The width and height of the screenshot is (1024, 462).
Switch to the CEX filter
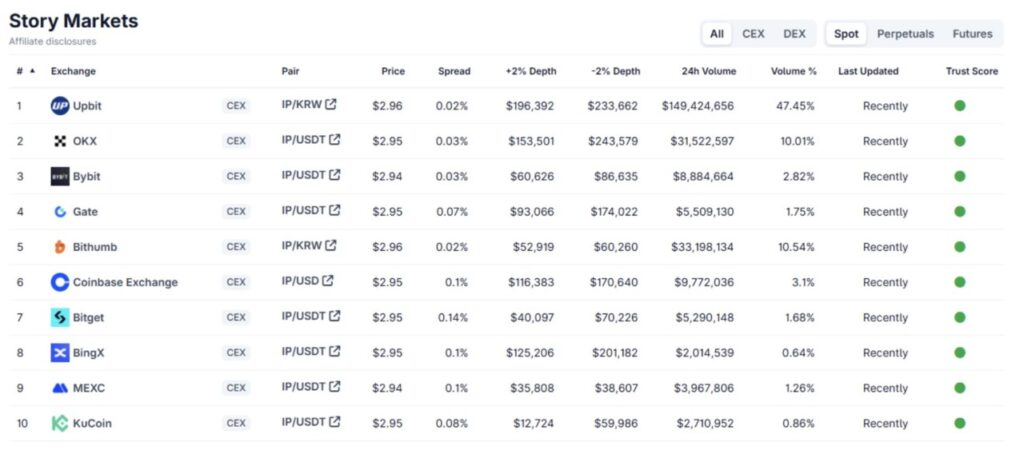click(x=753, y=34)
